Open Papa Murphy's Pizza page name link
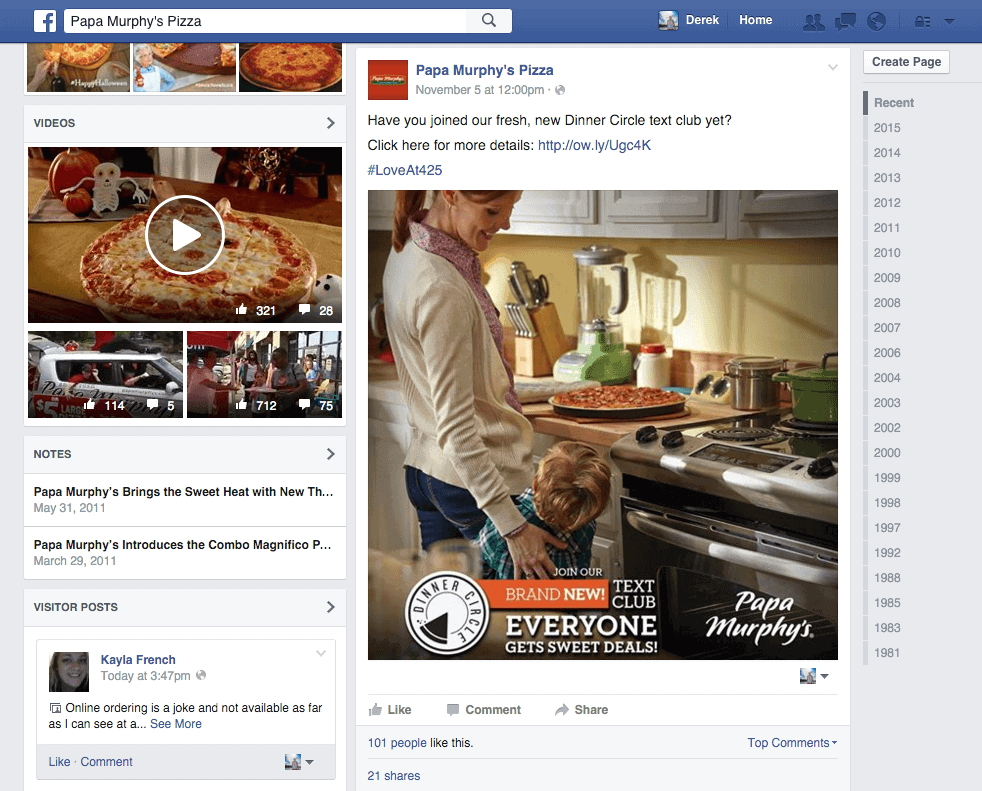This screenshot has height=791, width=982. tap(485, 70)
